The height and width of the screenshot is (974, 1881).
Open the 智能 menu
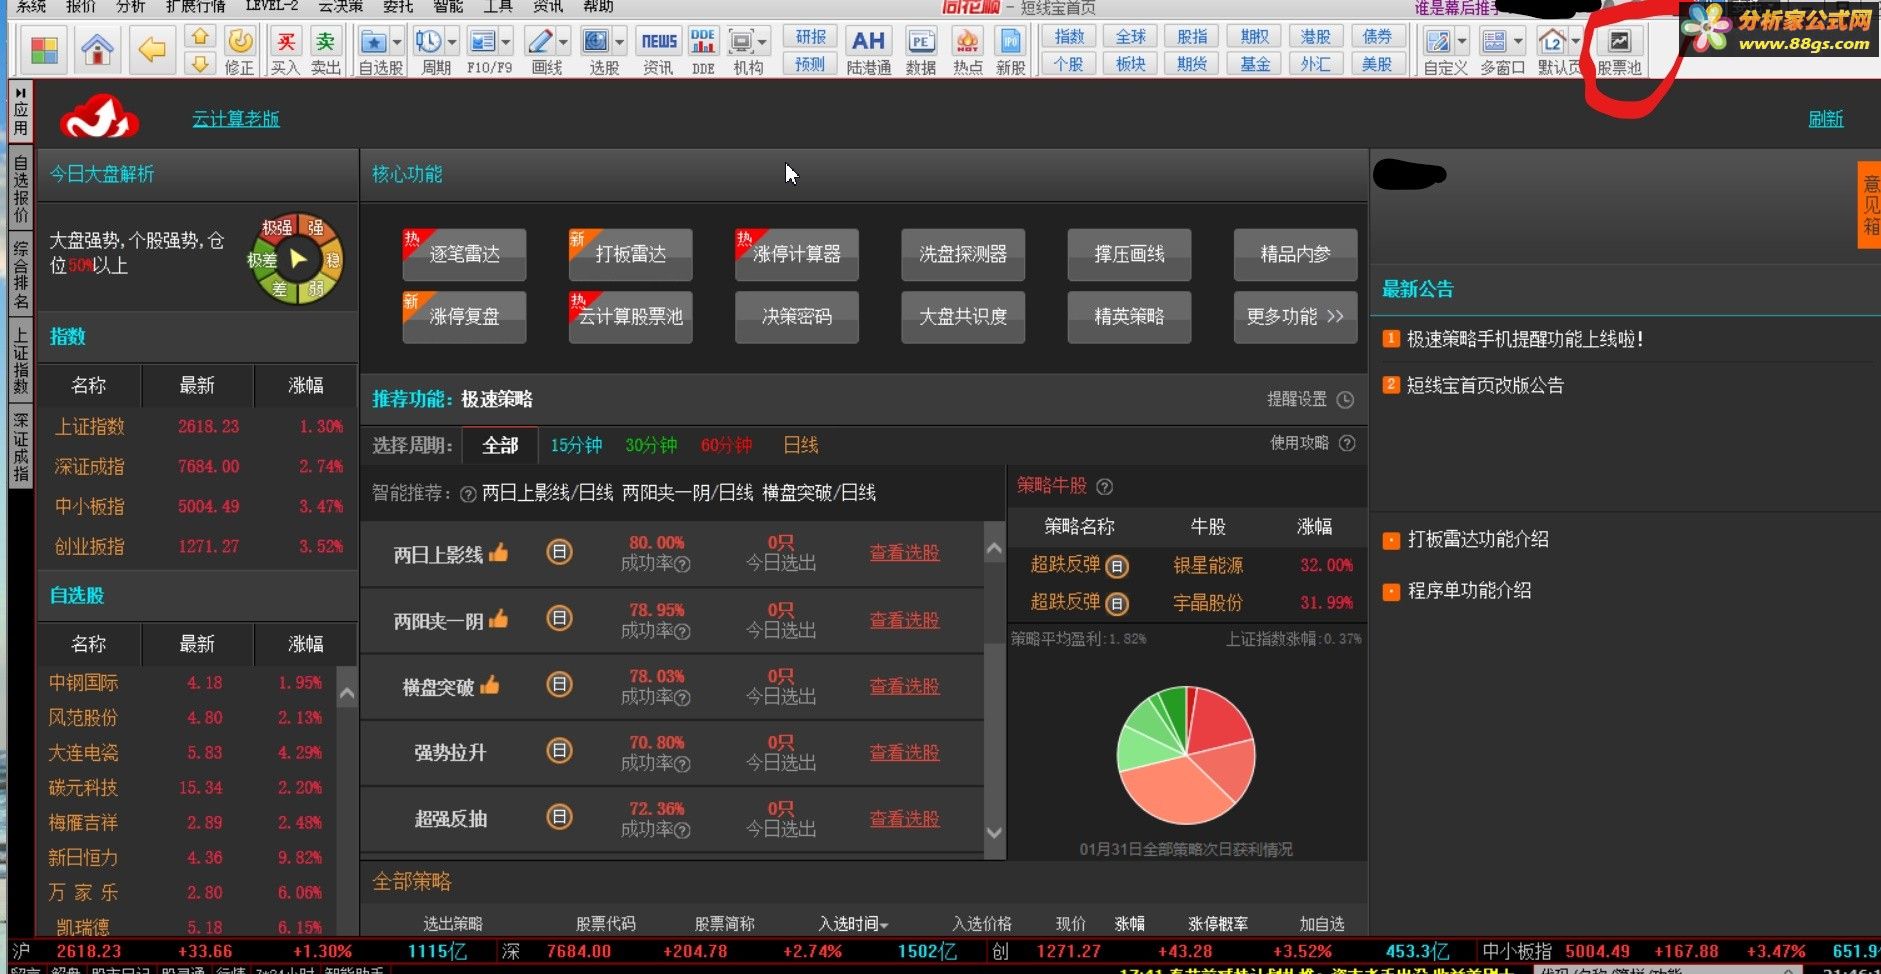448,6
